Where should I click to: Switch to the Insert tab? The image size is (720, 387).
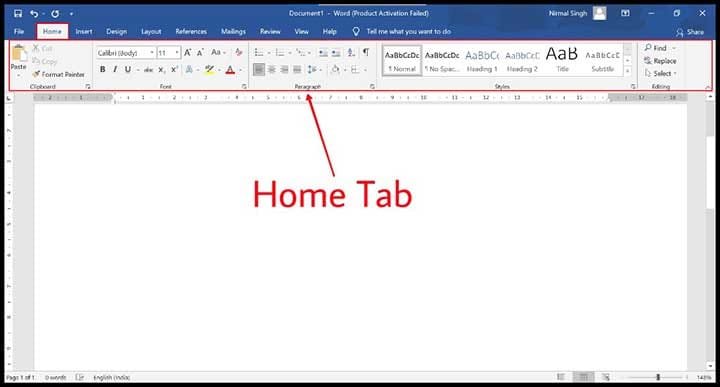coord(84,31)
